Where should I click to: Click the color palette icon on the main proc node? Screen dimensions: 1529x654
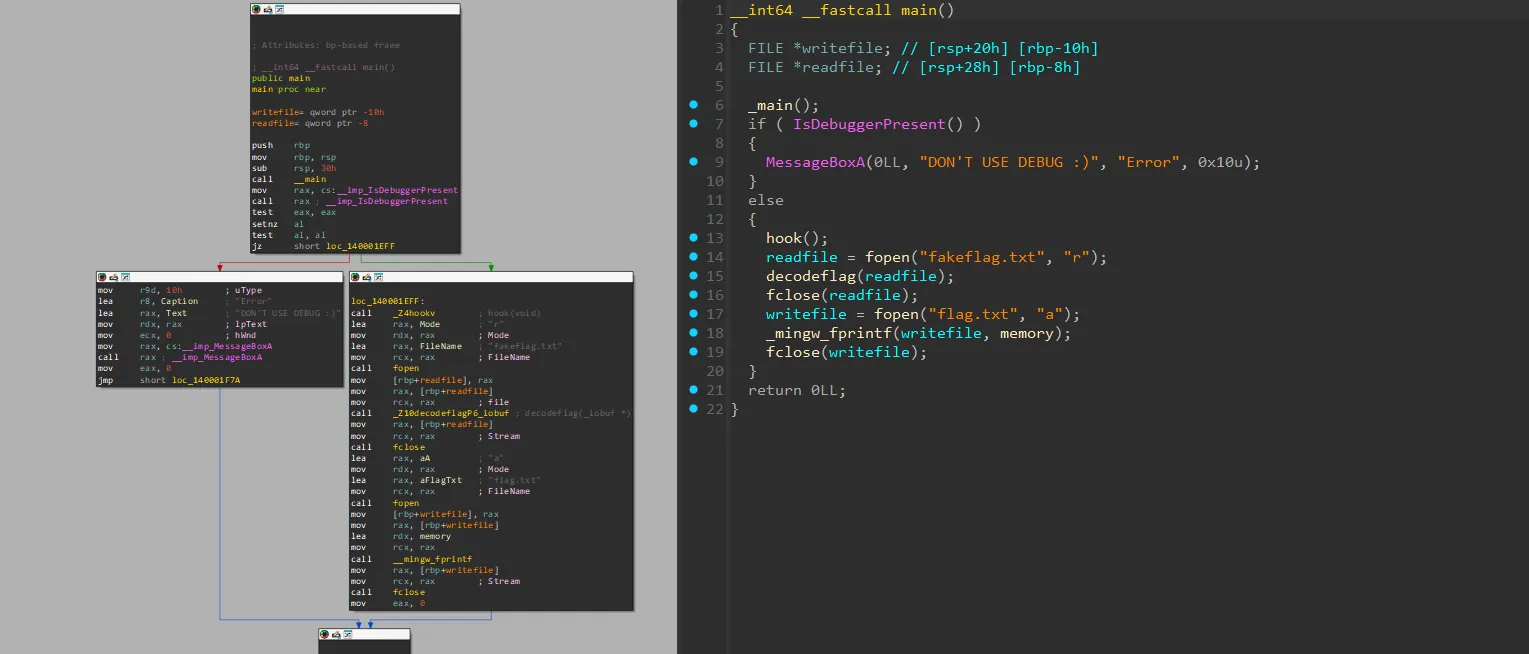coord(257,9)
